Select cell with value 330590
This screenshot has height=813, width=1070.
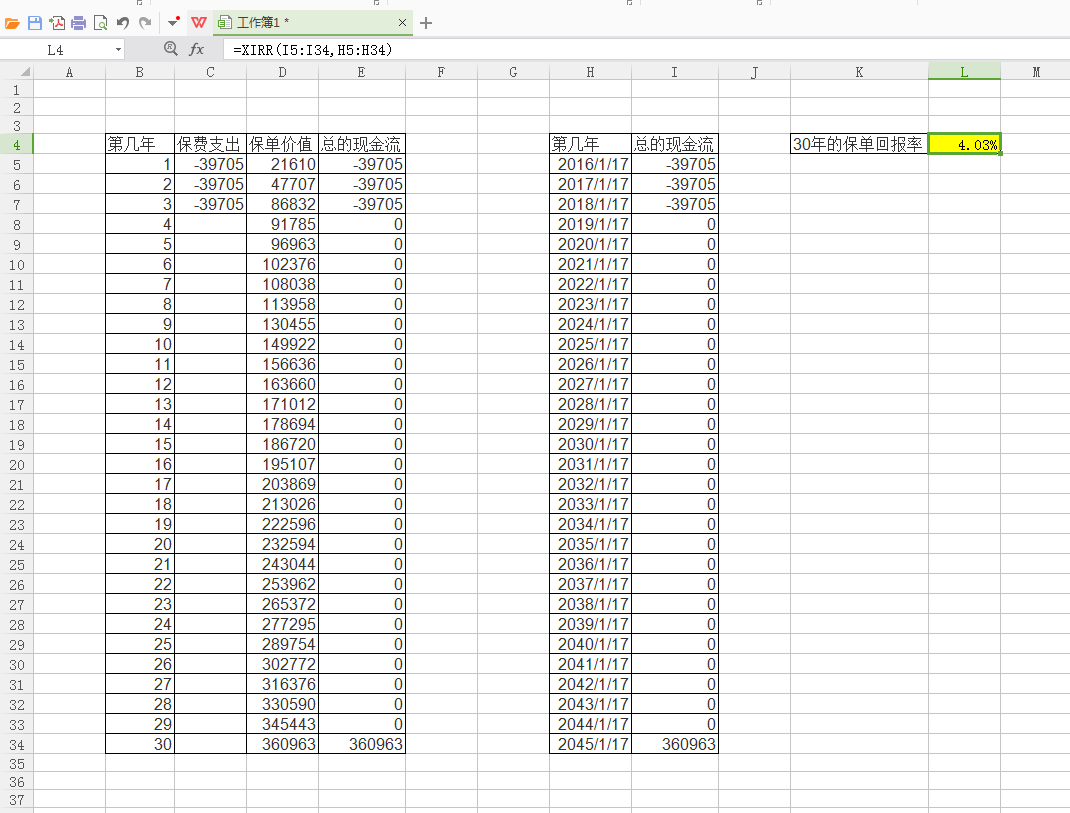point(283,704)
